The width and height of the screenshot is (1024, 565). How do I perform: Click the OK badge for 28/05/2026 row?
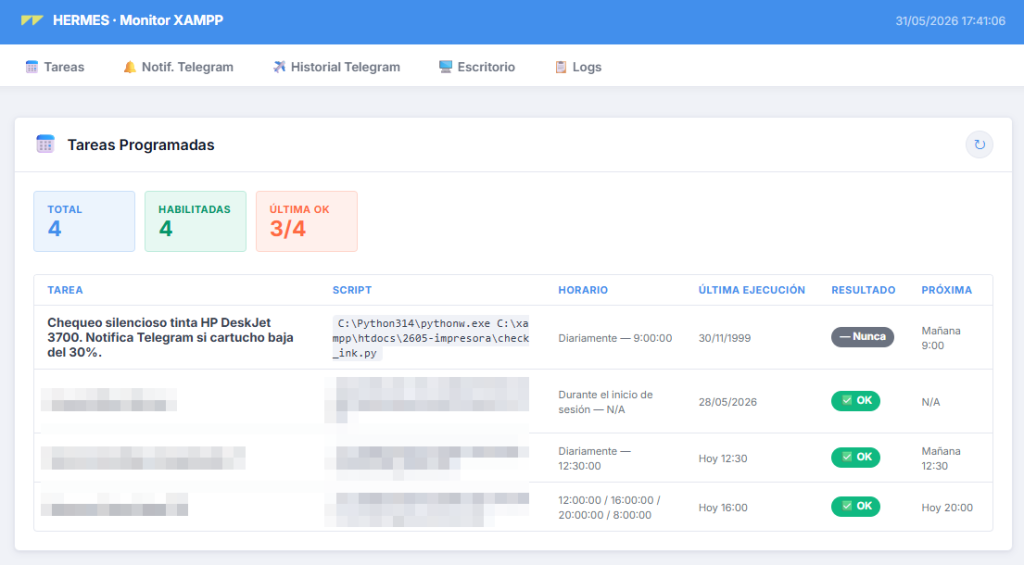pos(856,400)
